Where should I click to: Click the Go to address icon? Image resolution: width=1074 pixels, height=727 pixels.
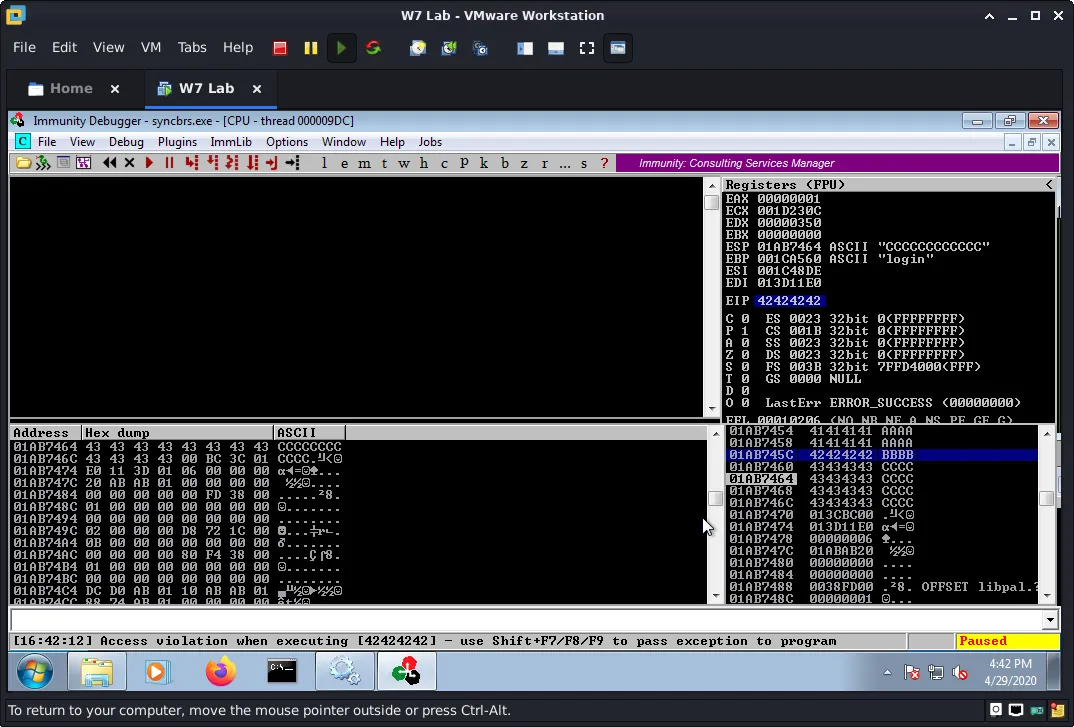click(x=292, y=163)
